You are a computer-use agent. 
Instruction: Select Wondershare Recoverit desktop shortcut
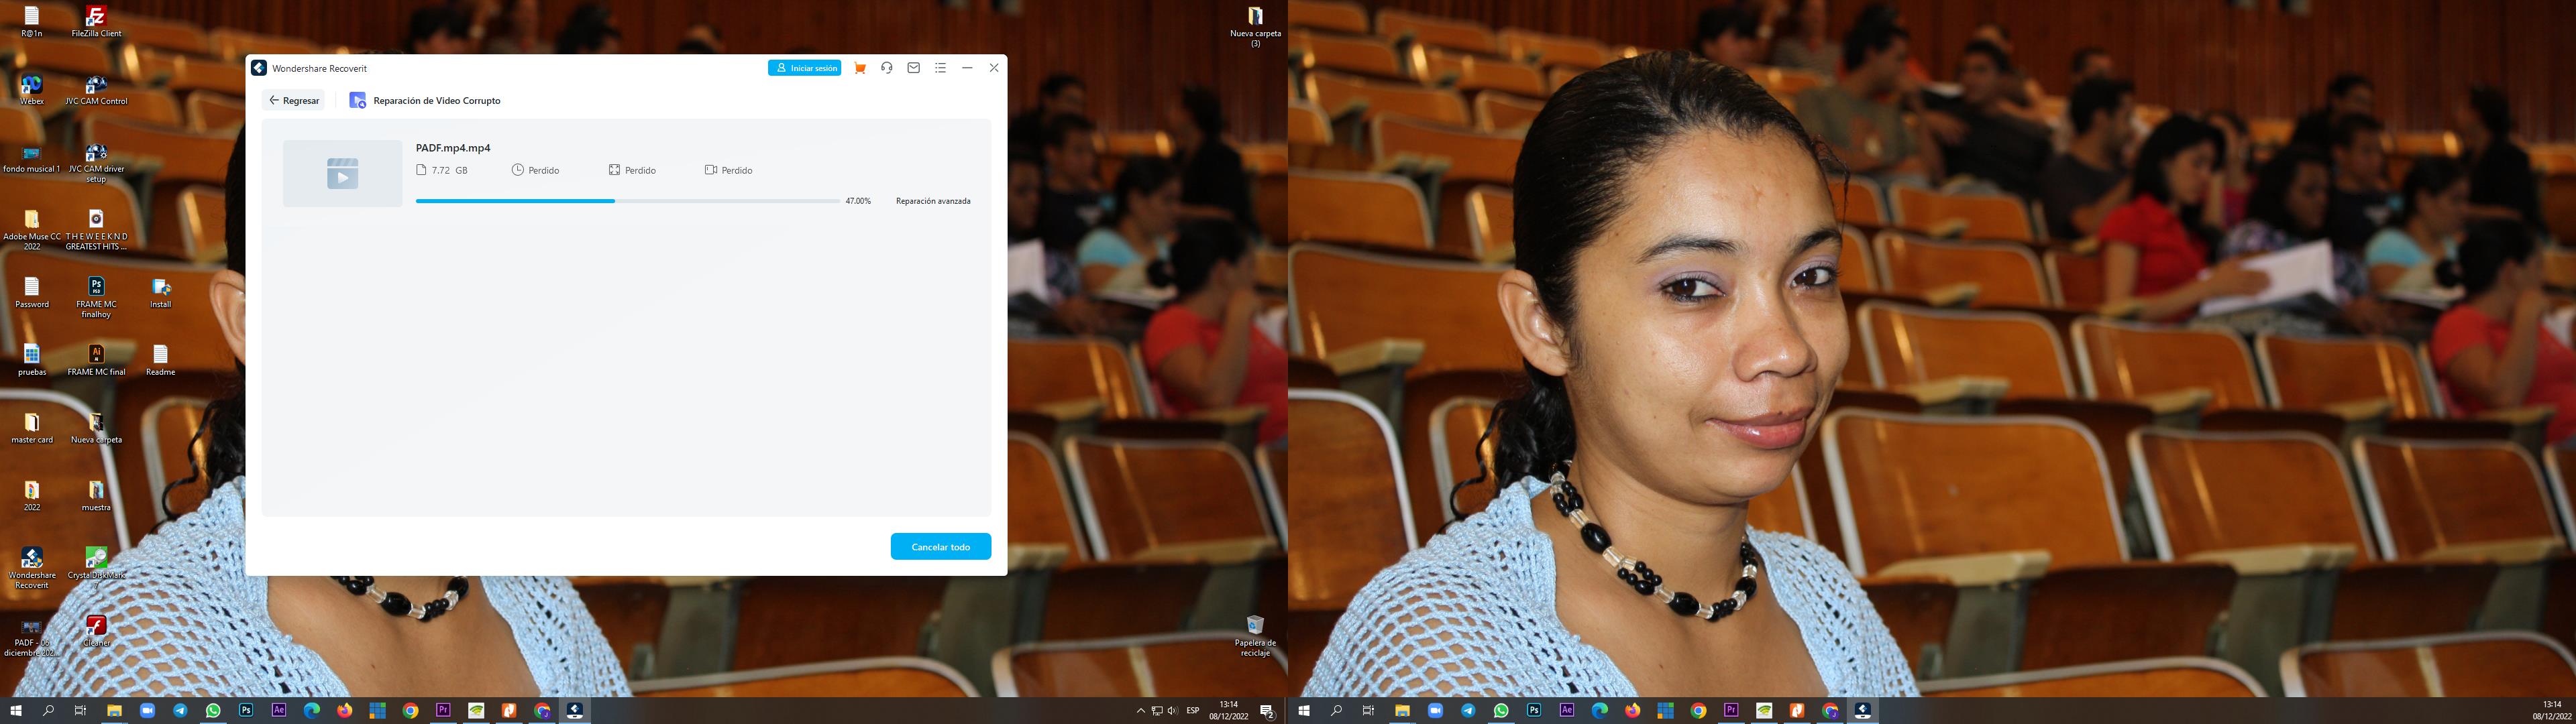click(32, 558)
